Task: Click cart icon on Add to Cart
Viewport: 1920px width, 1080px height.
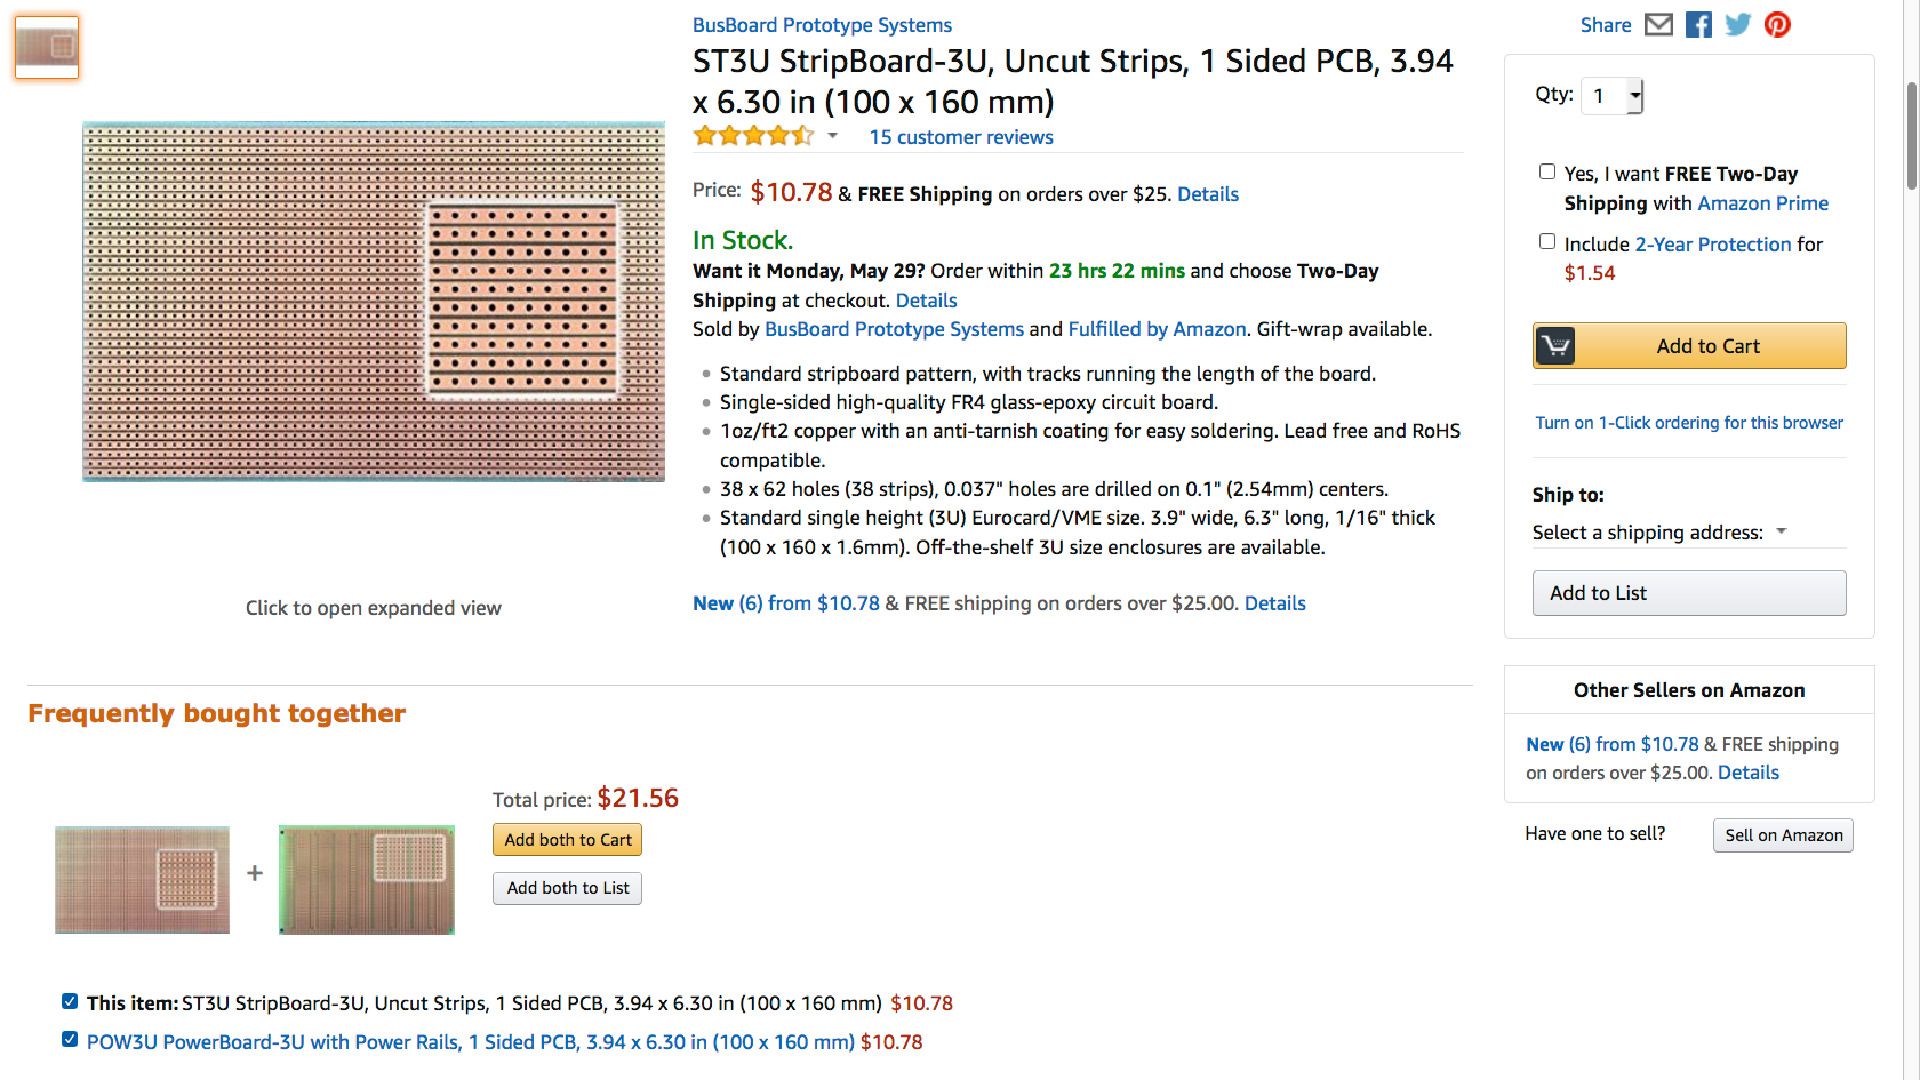Action: click(1555, 346)
